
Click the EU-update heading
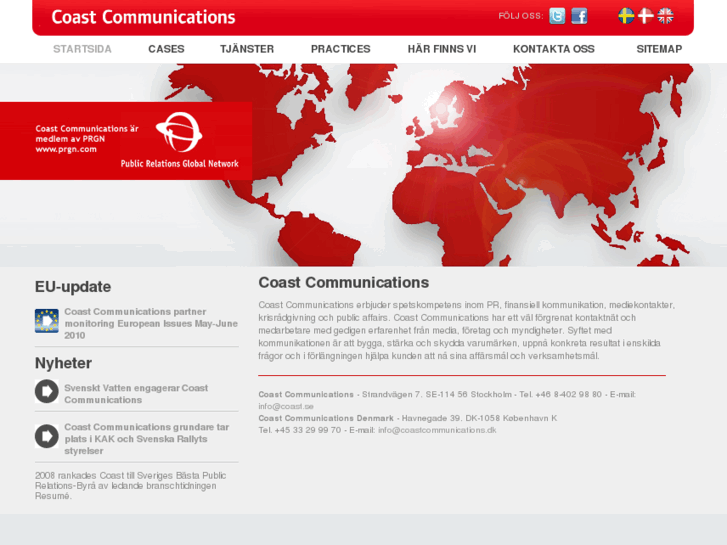pyautogui.click(x=73, y=287)
